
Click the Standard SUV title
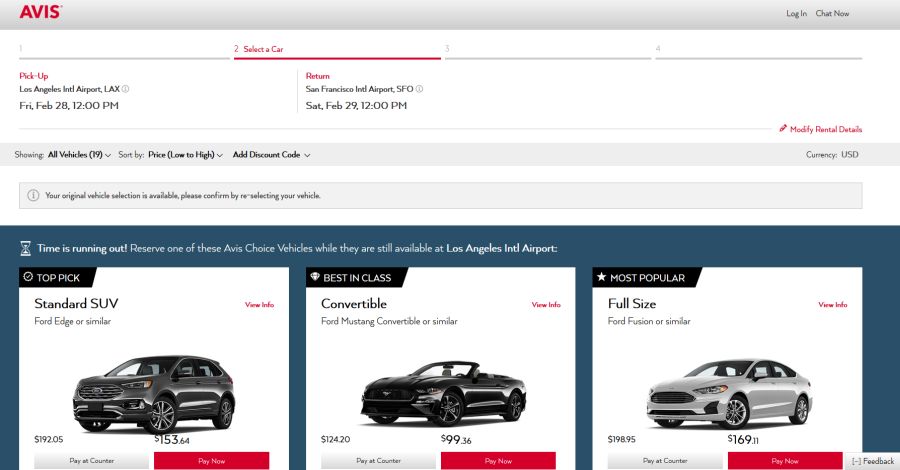[76, 304]
